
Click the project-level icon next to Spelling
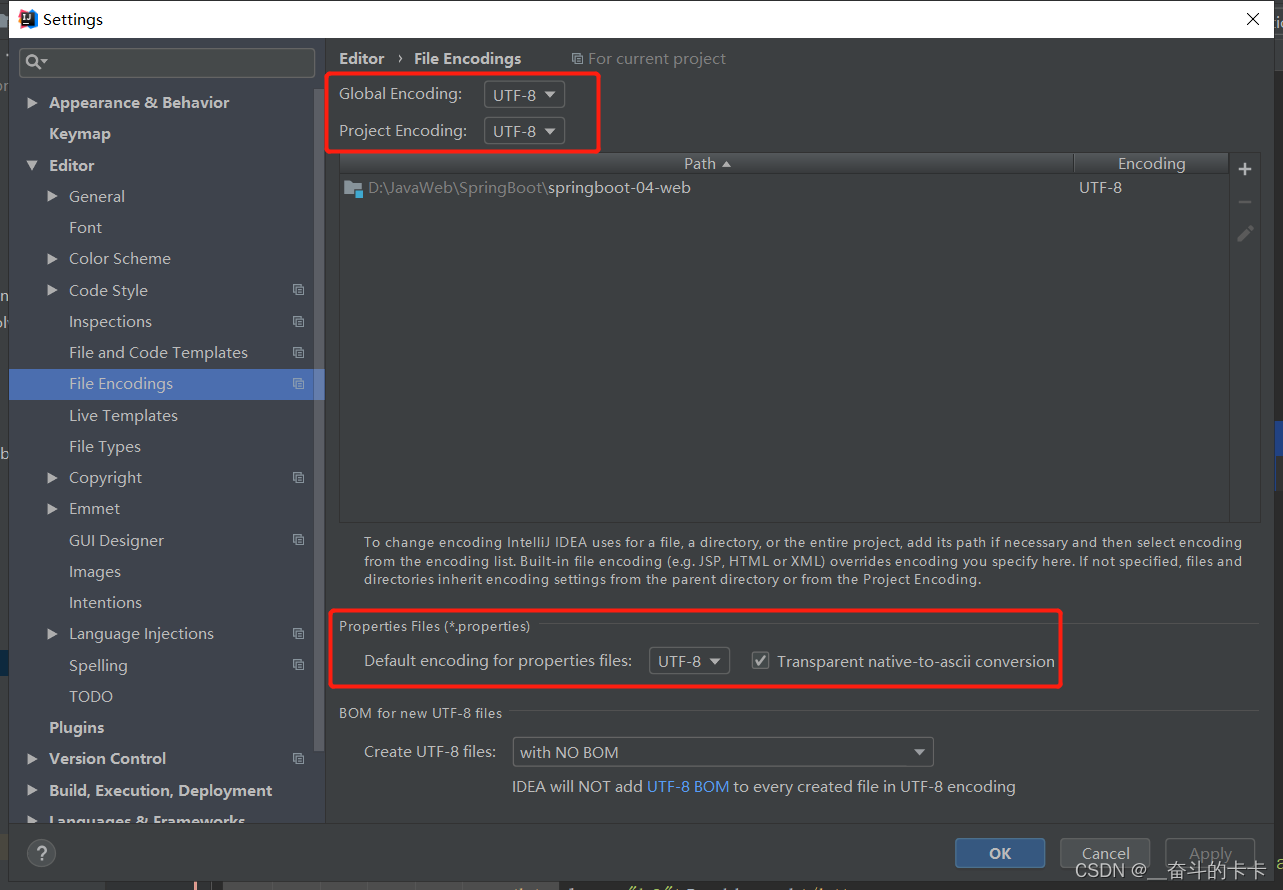(298, 665)
